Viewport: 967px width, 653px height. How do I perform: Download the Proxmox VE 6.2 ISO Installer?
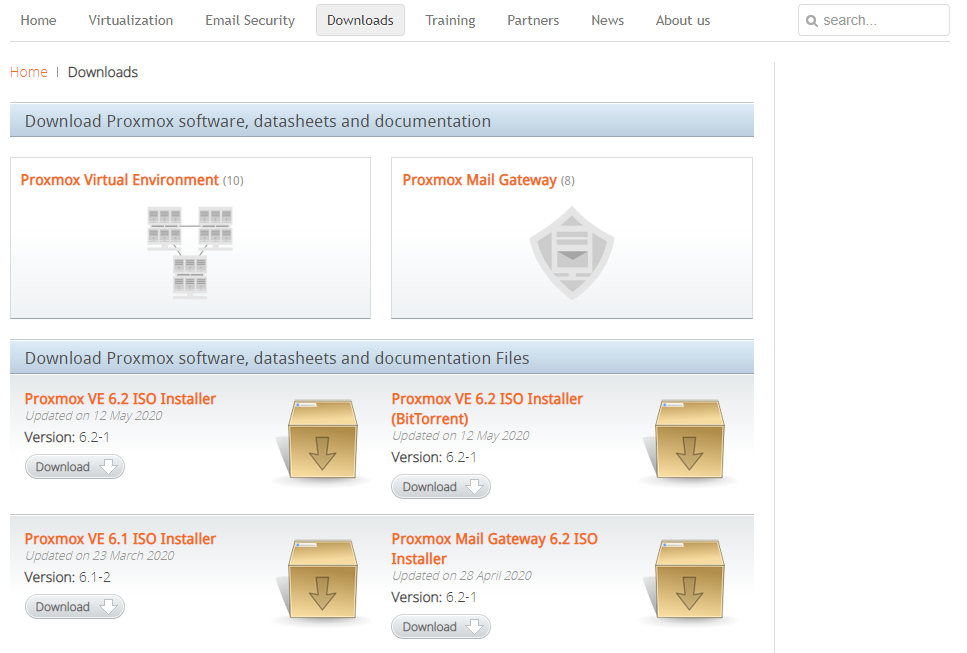(75, 467)
